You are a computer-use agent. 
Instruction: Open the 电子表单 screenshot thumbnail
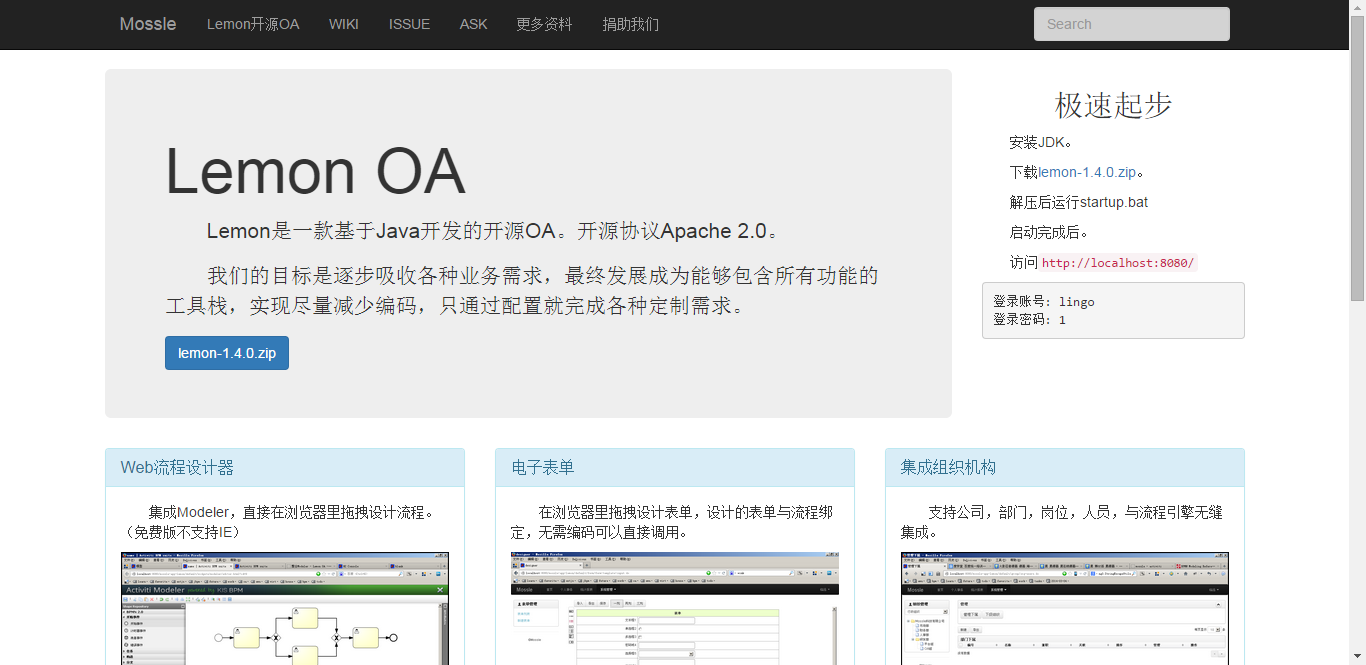675,608
